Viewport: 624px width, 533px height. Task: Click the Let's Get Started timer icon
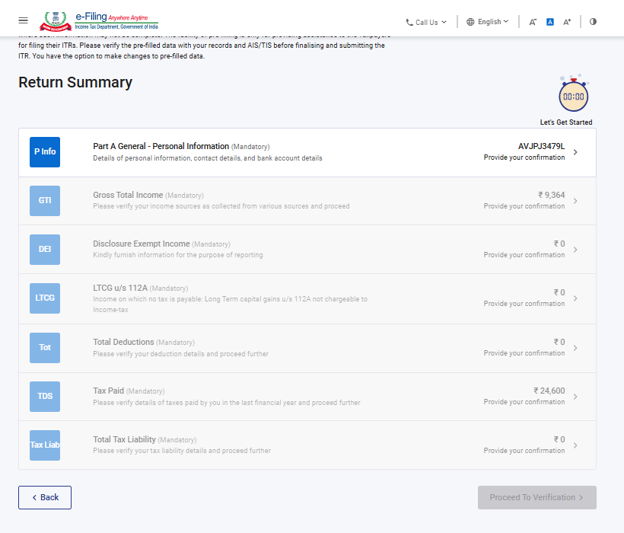click(x=573, y=97)
